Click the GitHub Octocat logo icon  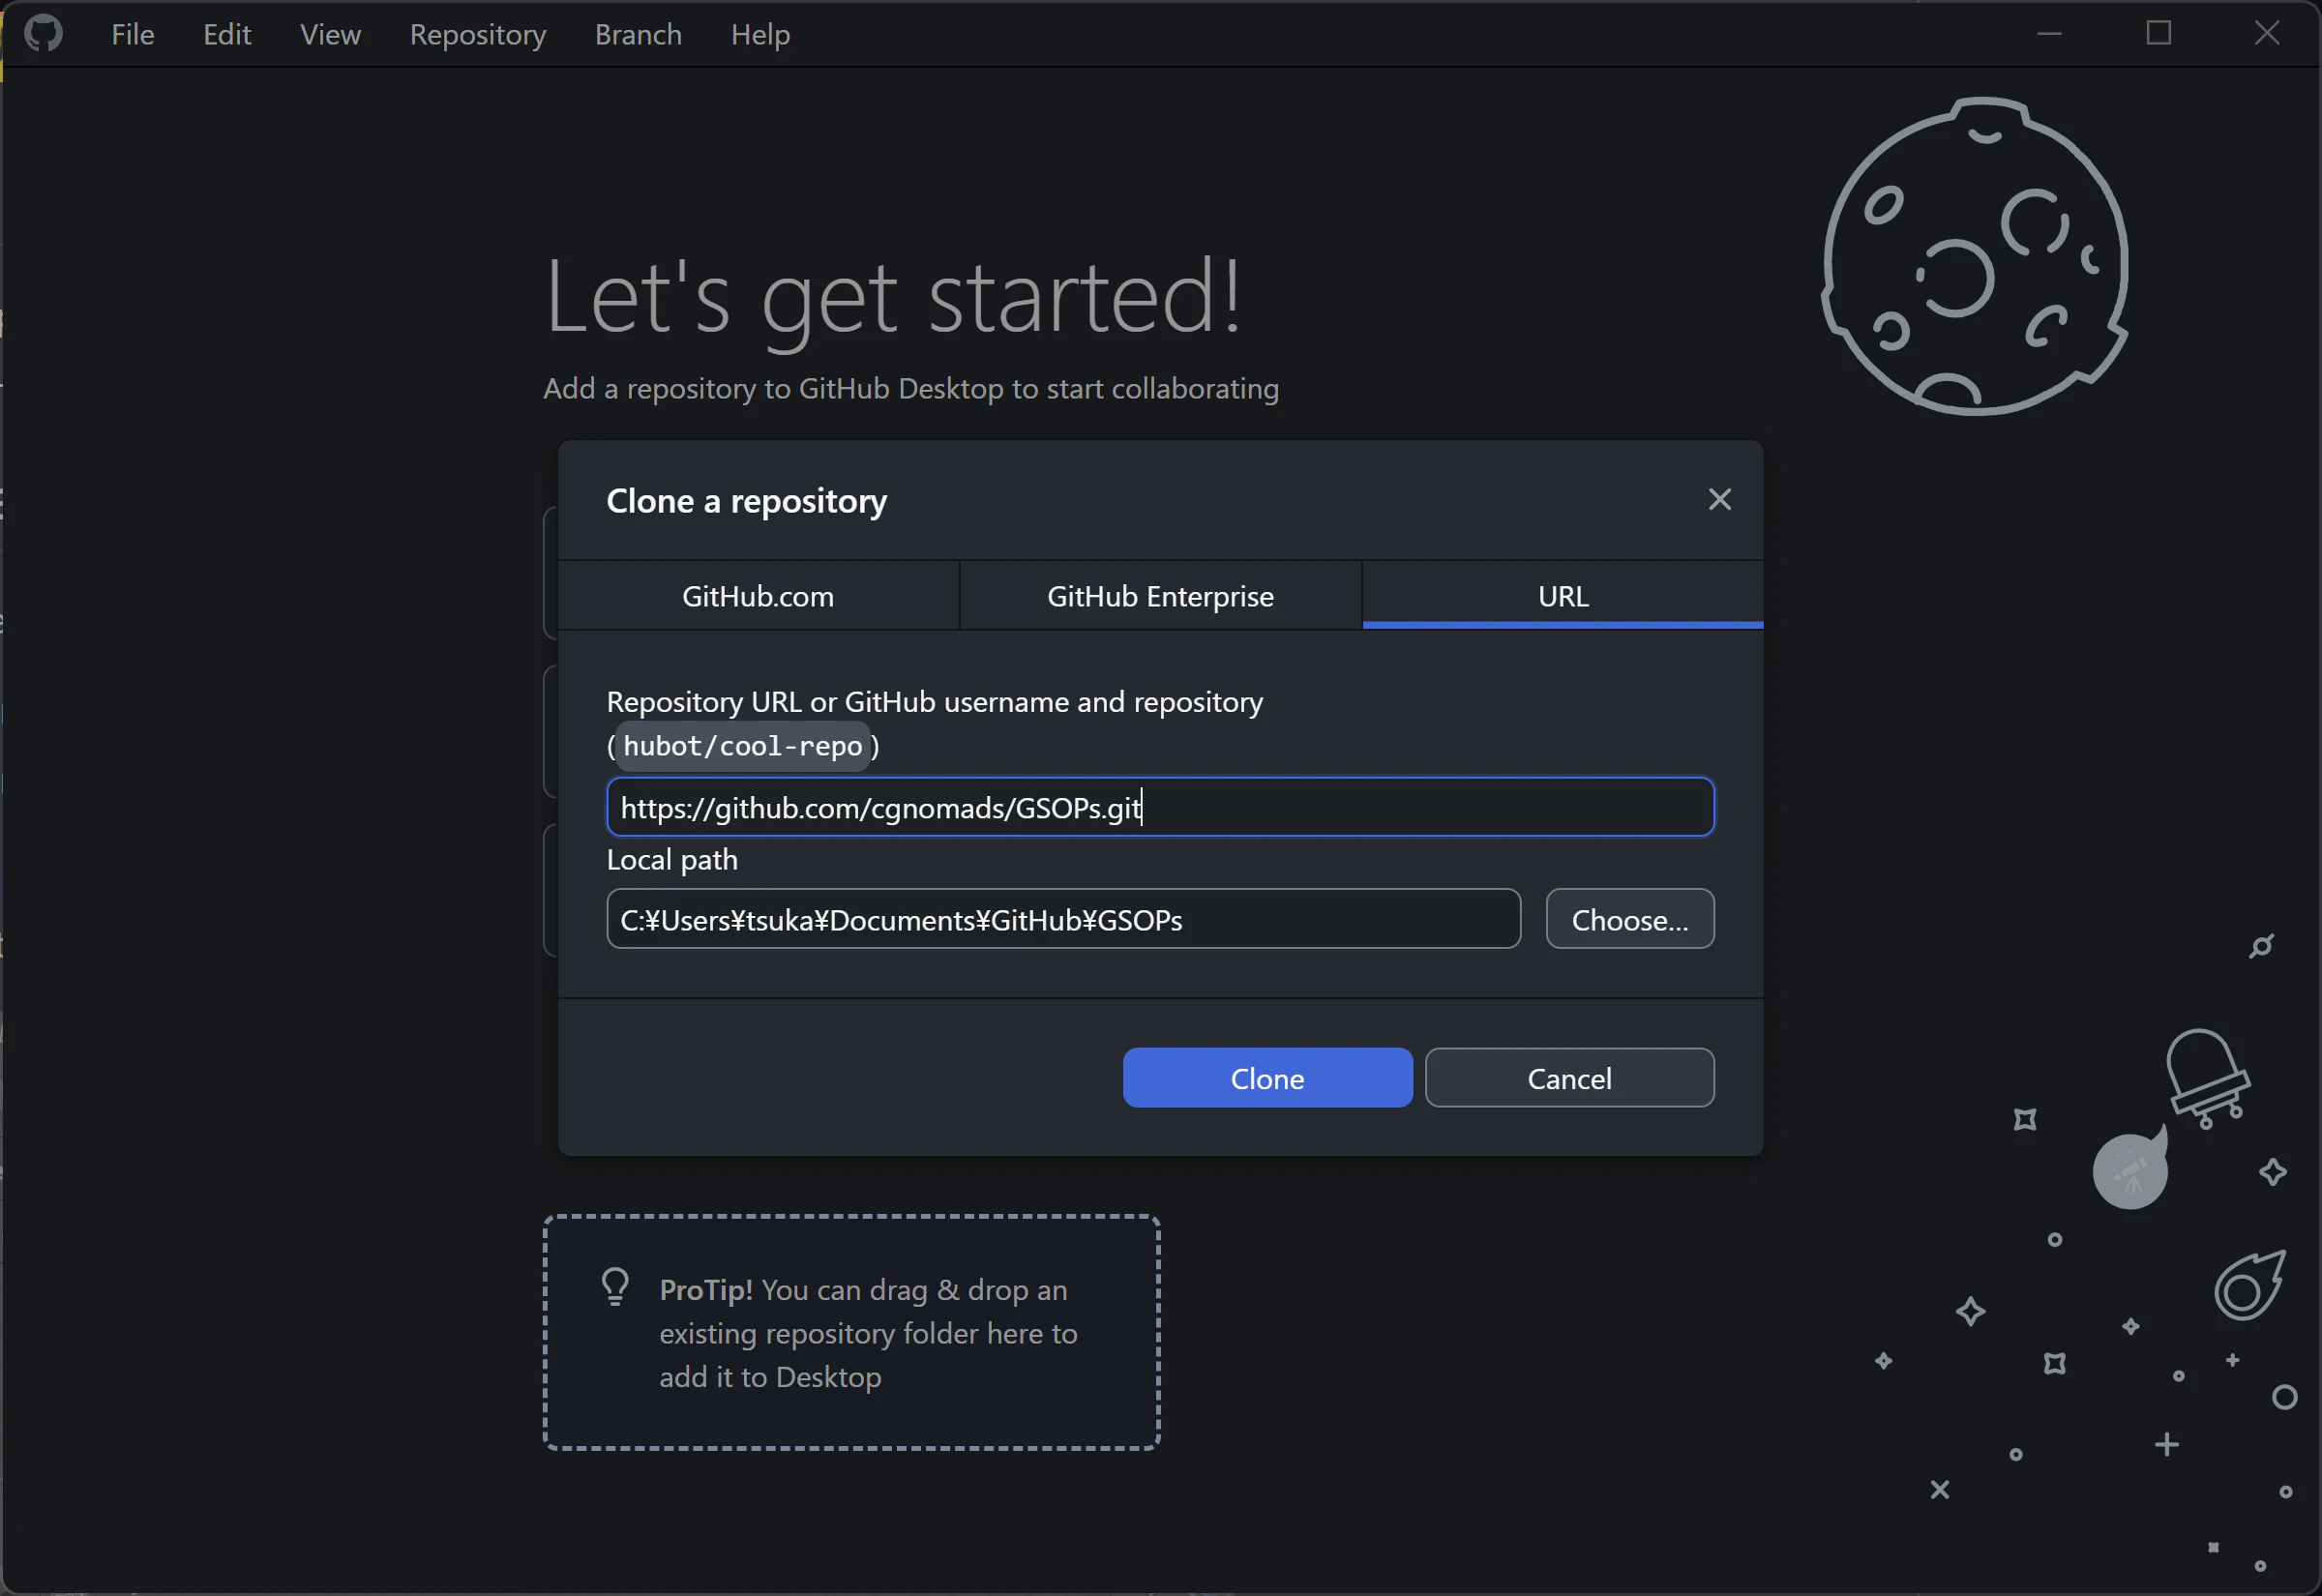[43, 33]
